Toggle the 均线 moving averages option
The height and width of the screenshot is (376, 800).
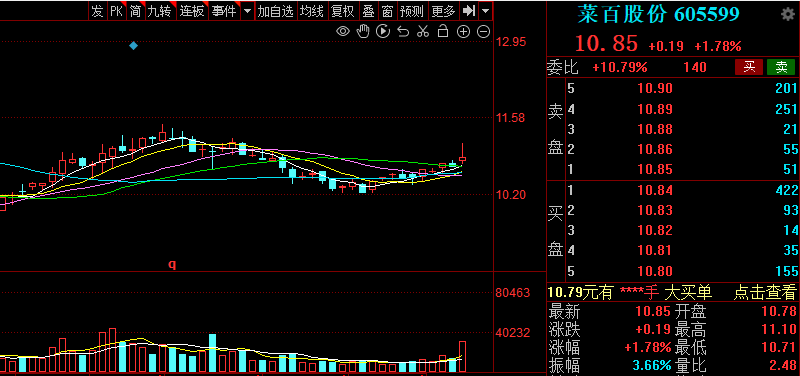tap(312, 11)
